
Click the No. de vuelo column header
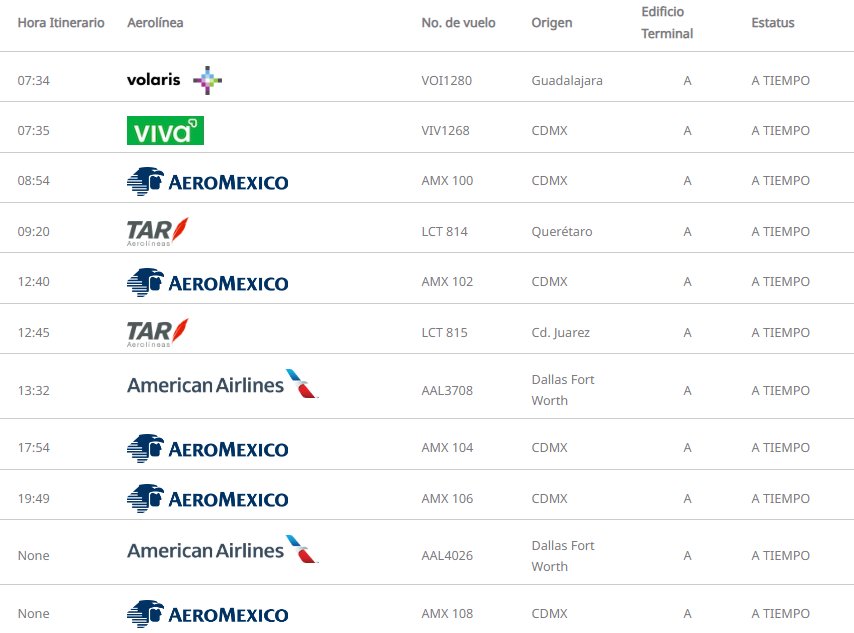[458, 23]
